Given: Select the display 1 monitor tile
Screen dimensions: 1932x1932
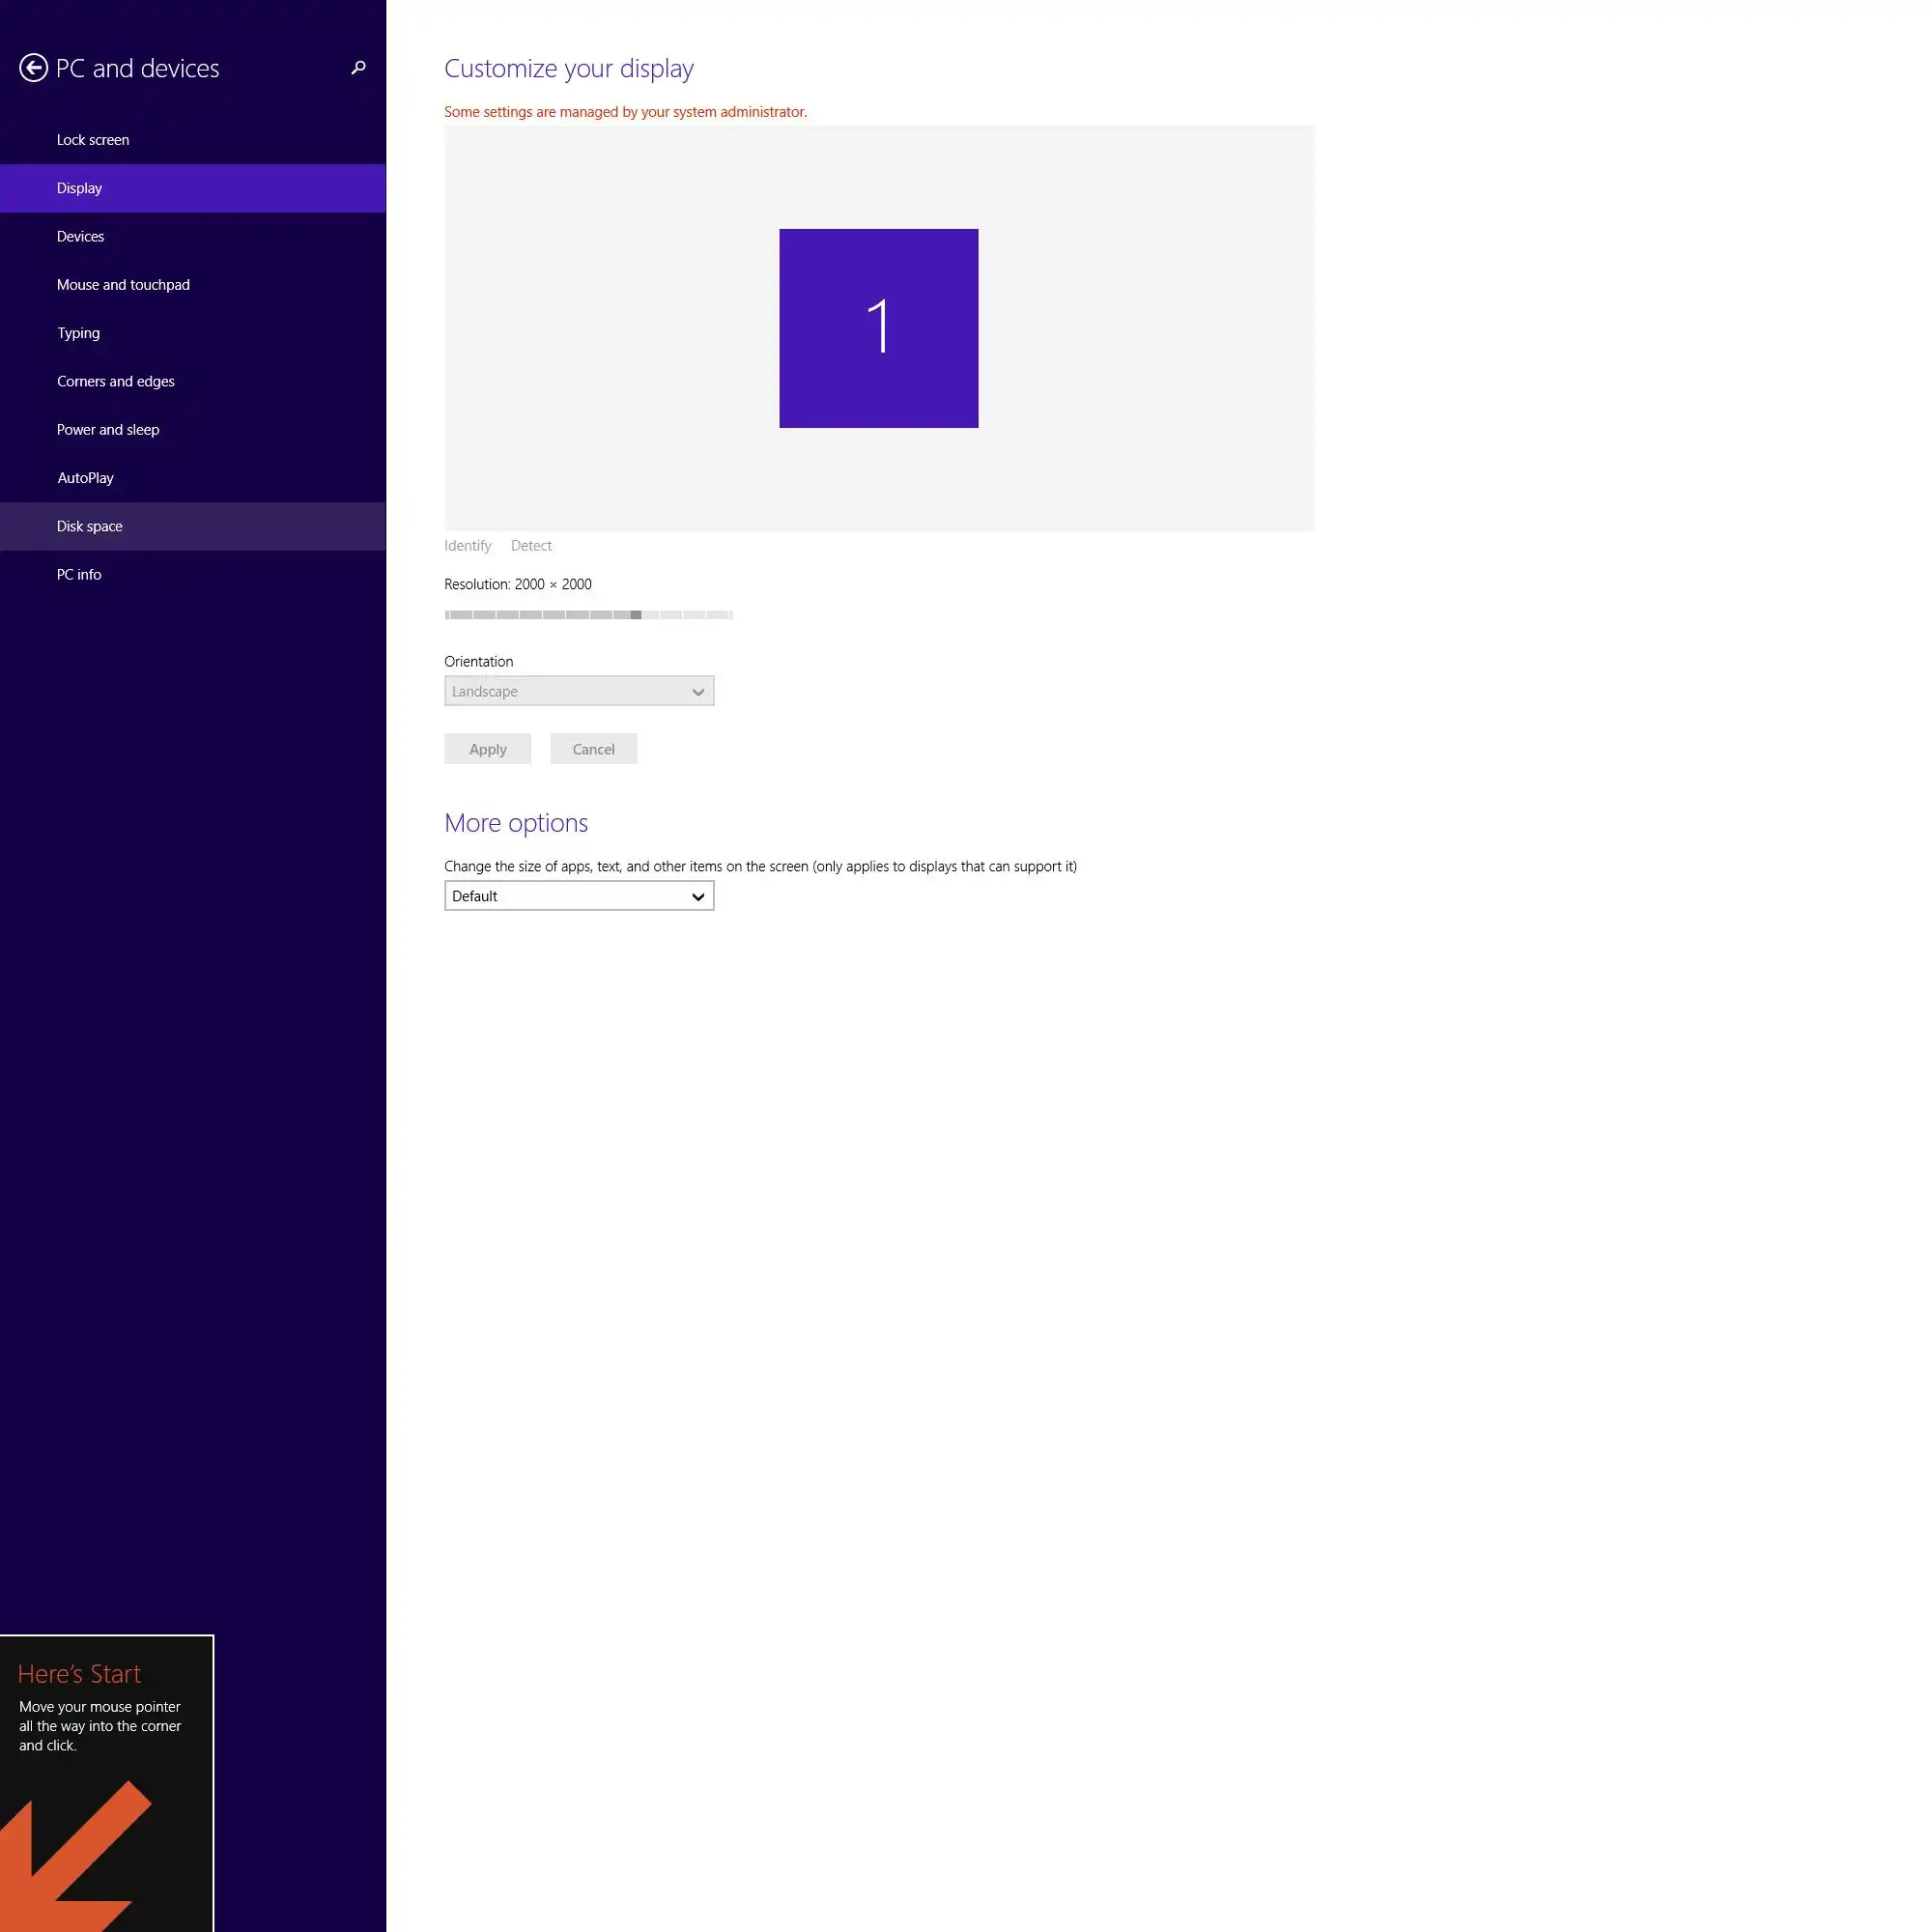Looking at the screenshot, I should point(878,328).
